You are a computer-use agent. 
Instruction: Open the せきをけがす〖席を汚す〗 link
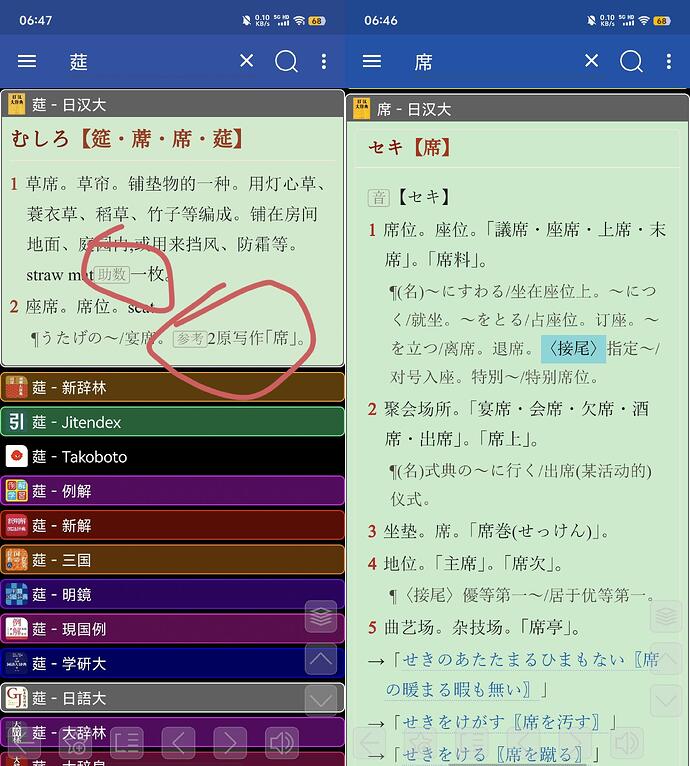point(504,722)
